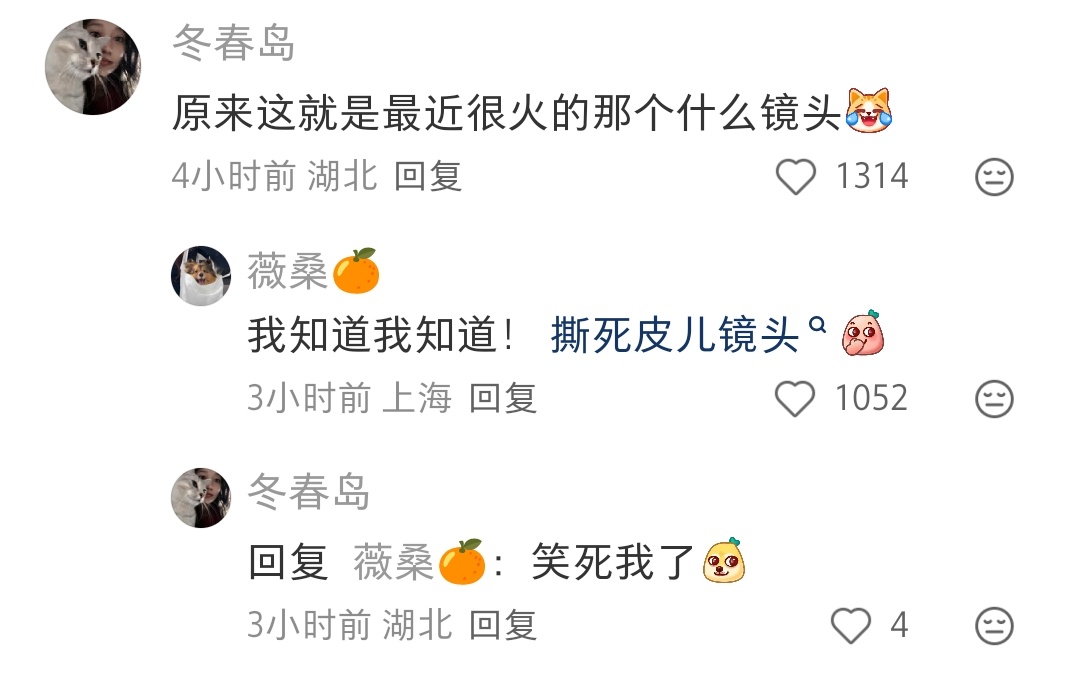Dislike the 笑死我了 reply
This screenshot has width=1080, height=682.
click(994, 626)
